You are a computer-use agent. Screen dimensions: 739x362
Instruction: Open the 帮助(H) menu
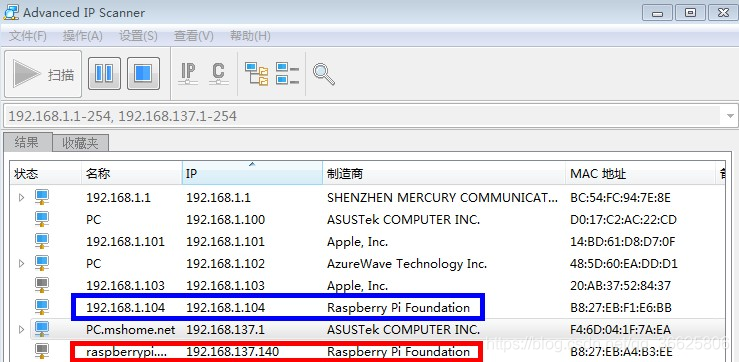point(250,36)
